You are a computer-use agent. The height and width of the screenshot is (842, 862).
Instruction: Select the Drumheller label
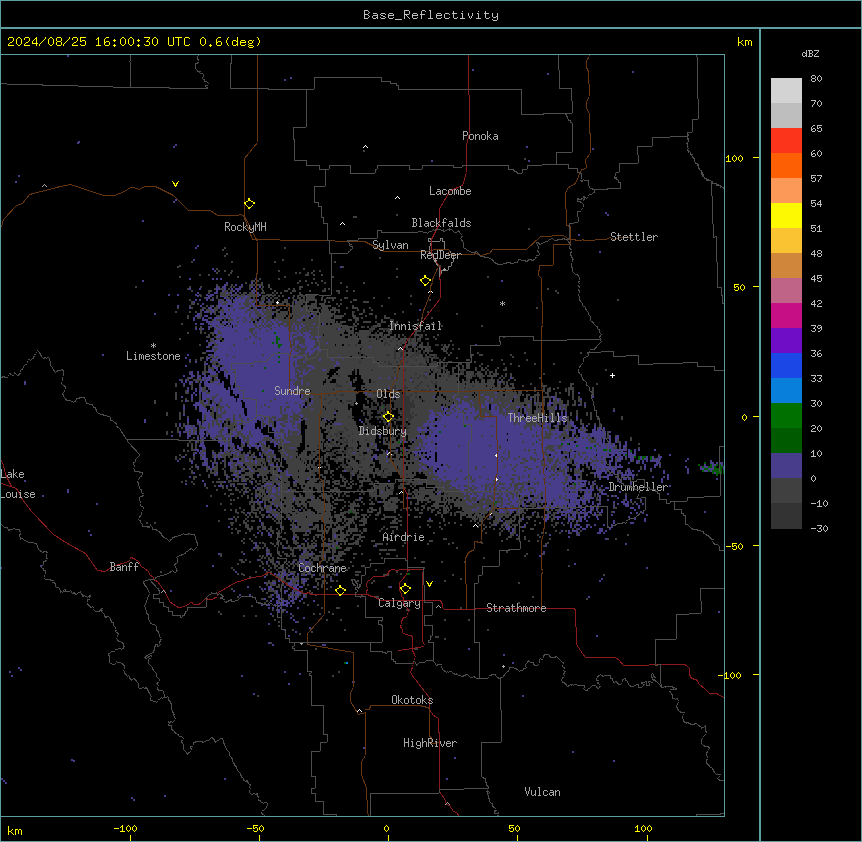638,487
